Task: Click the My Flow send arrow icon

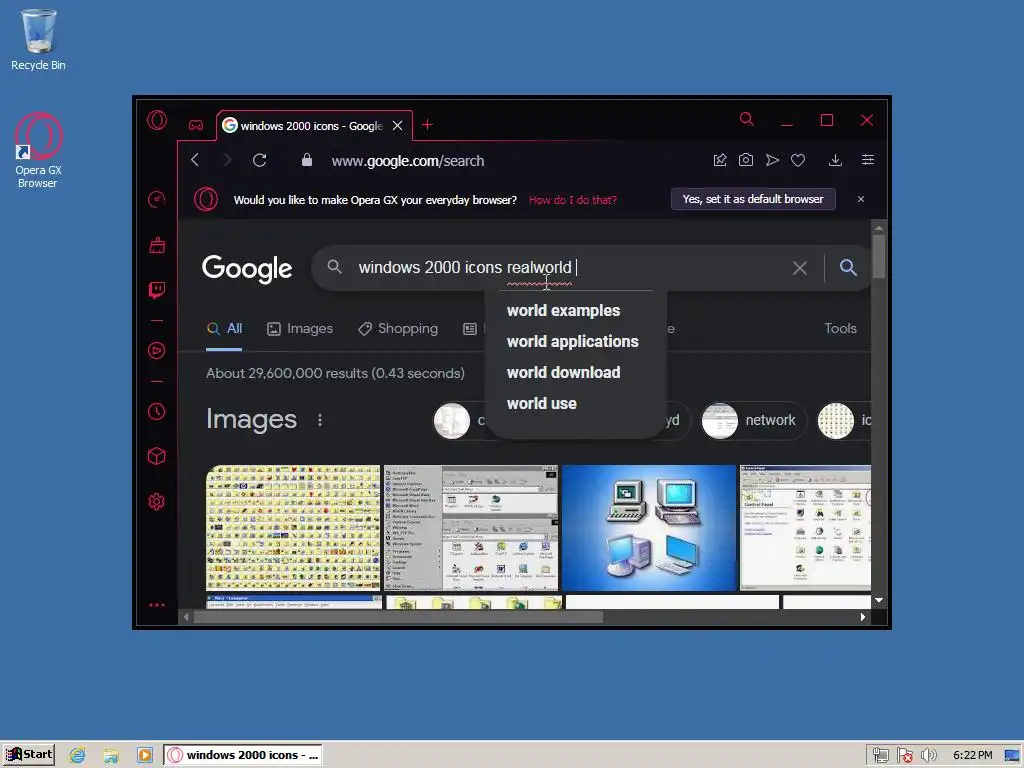Action: click(x=772, y=160)
